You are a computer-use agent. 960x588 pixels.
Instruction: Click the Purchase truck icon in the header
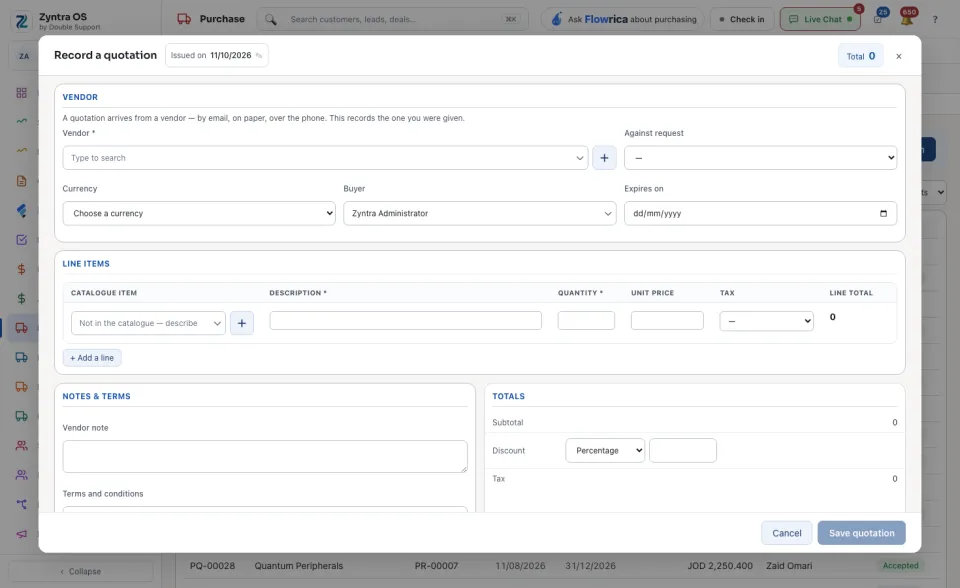coord(184,19)
